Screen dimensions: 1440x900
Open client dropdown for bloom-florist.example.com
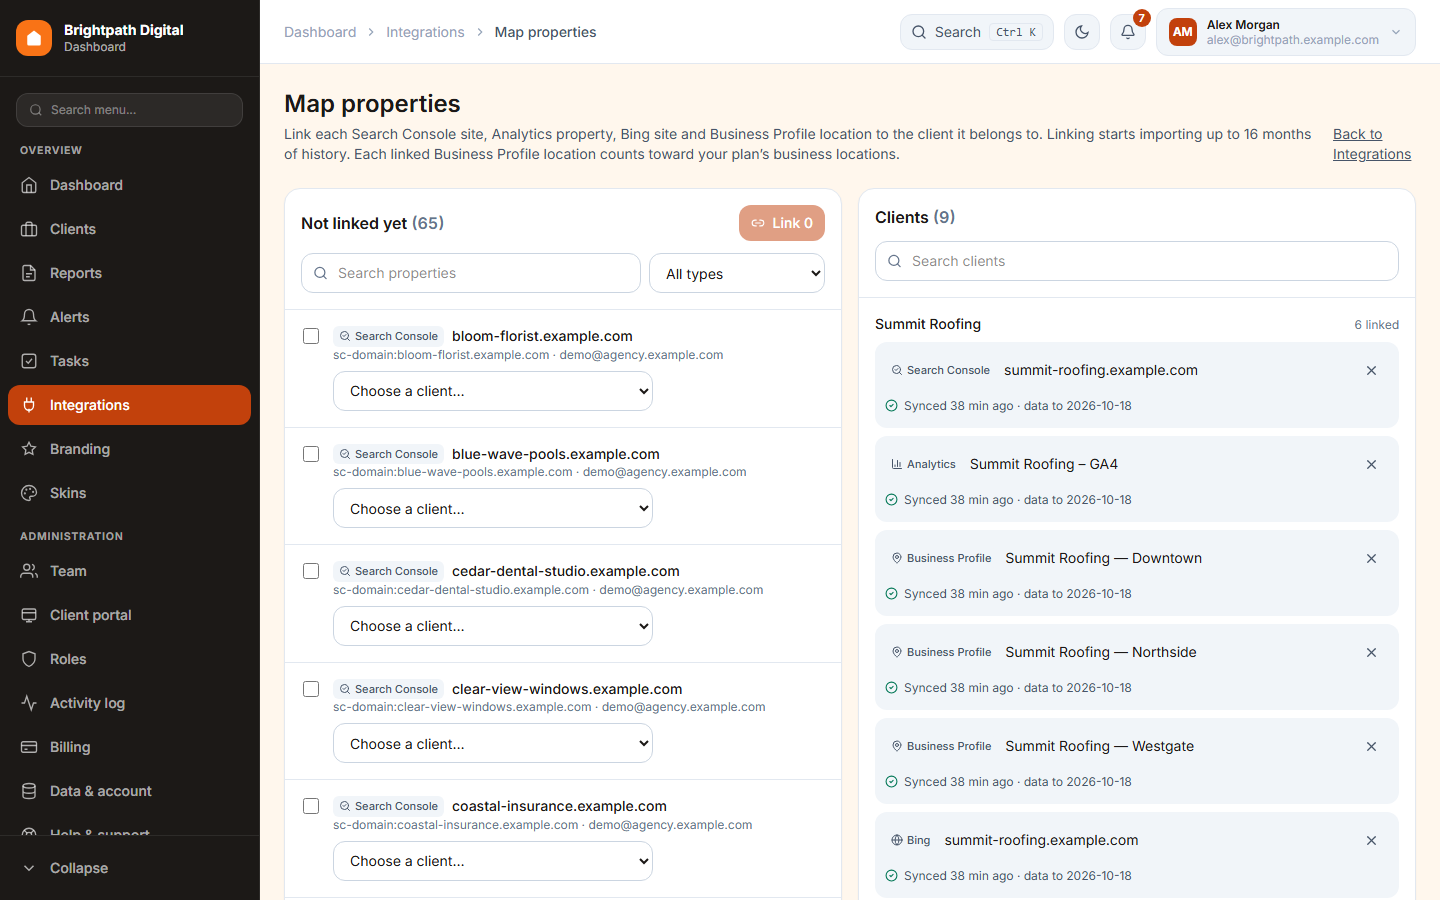pos(493,391)
